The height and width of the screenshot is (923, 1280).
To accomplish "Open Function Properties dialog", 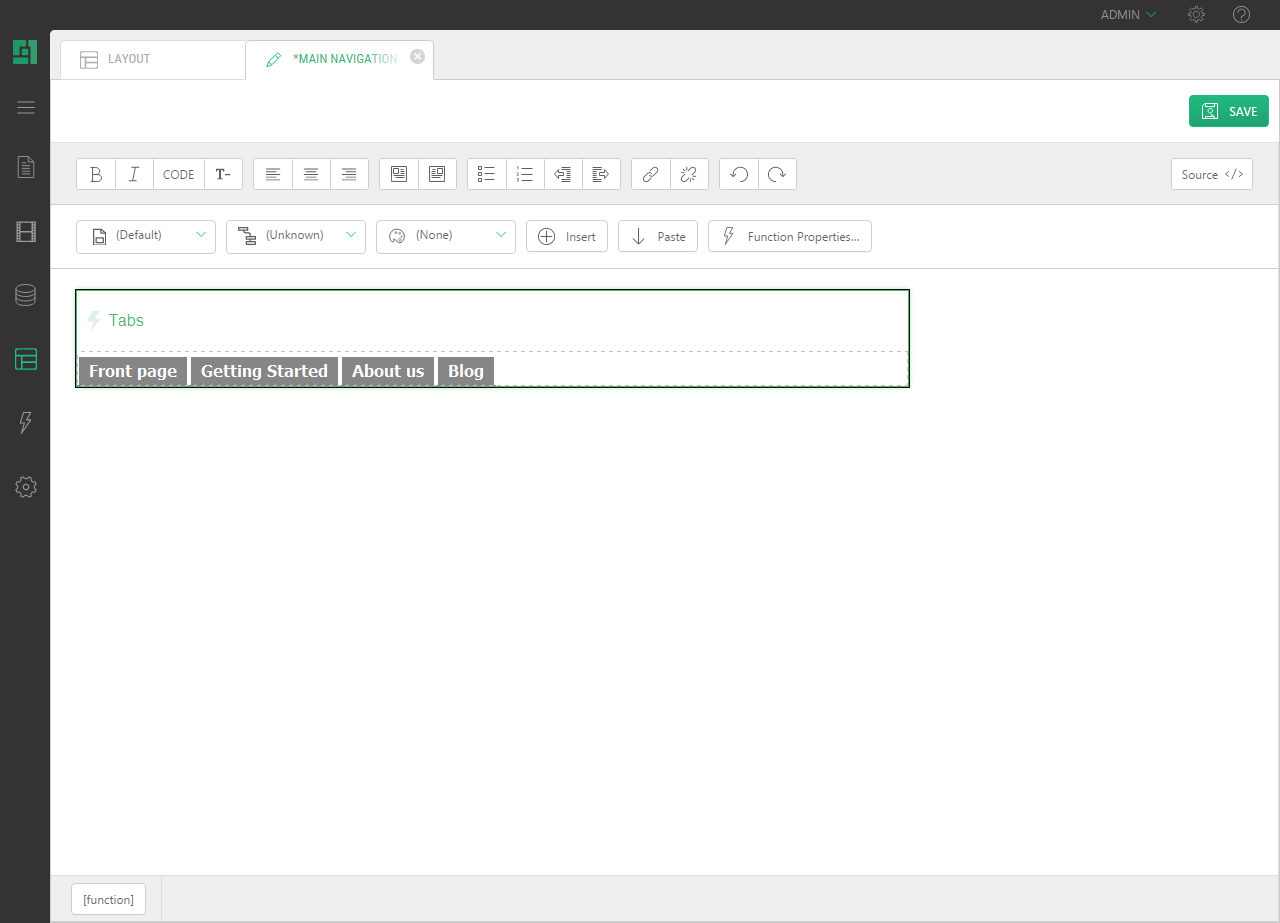I will 790,237.
